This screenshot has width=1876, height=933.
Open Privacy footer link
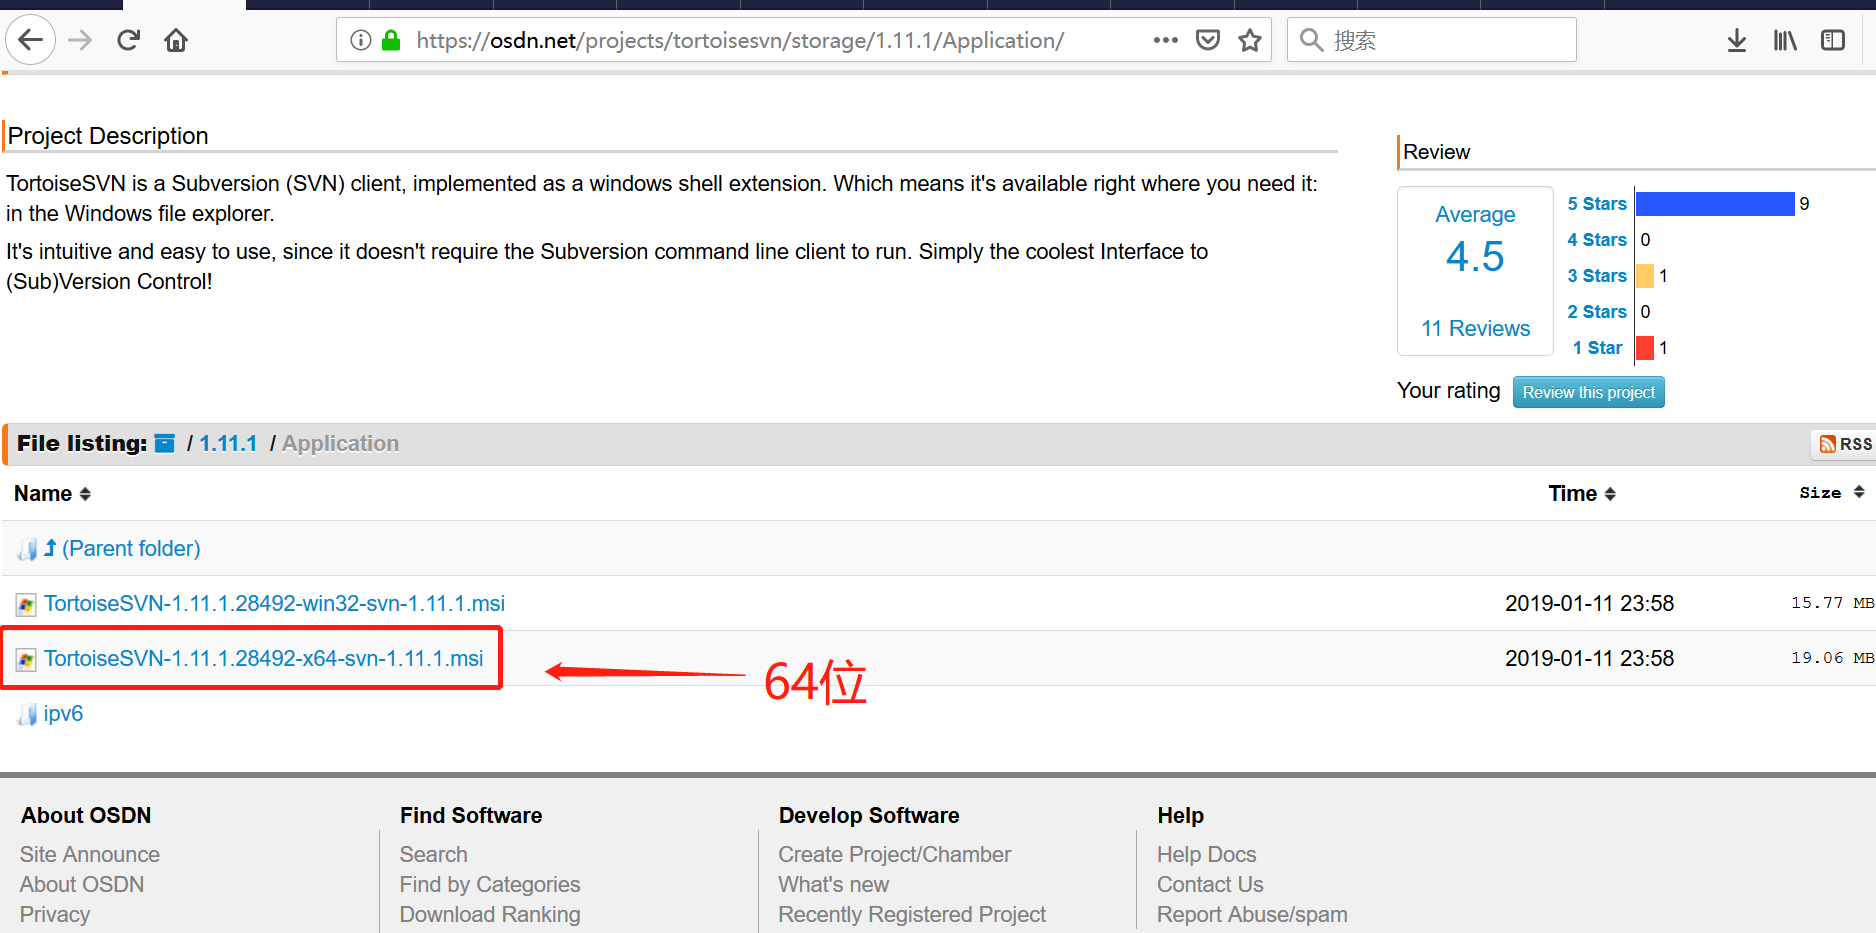tap(55, 914)
